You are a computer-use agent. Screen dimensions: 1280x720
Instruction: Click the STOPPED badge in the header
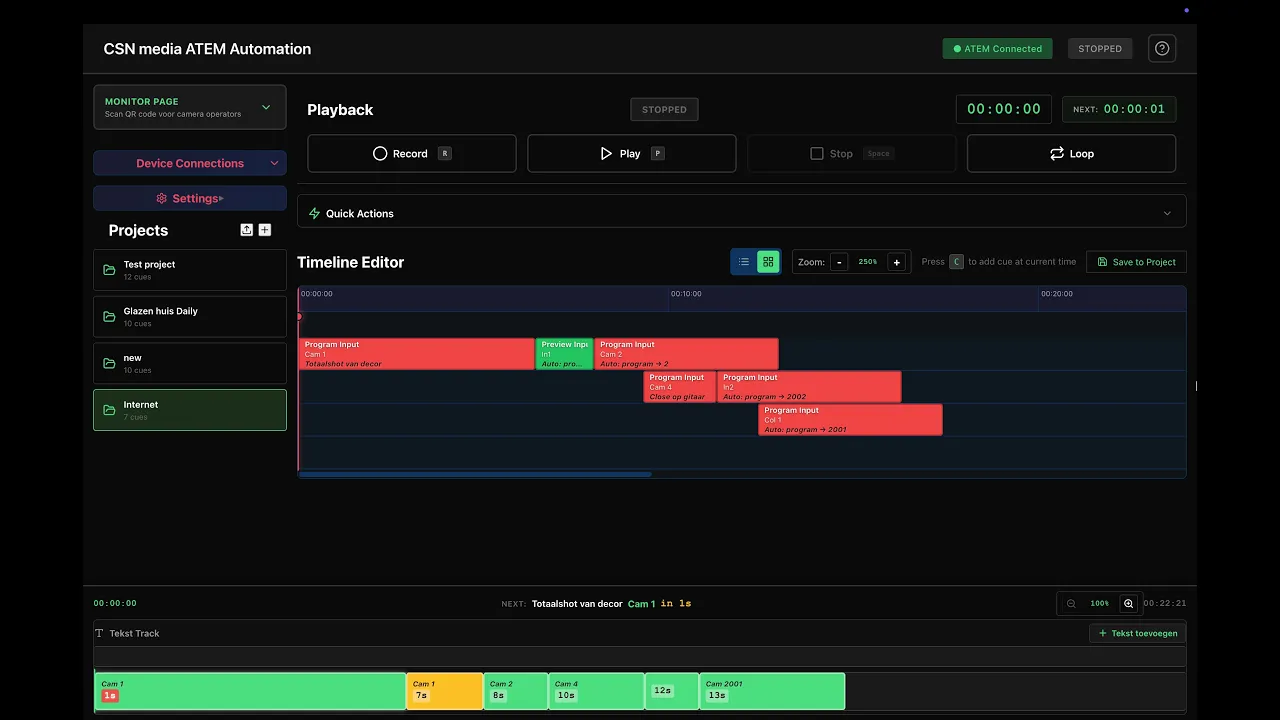coord(1100,48)
